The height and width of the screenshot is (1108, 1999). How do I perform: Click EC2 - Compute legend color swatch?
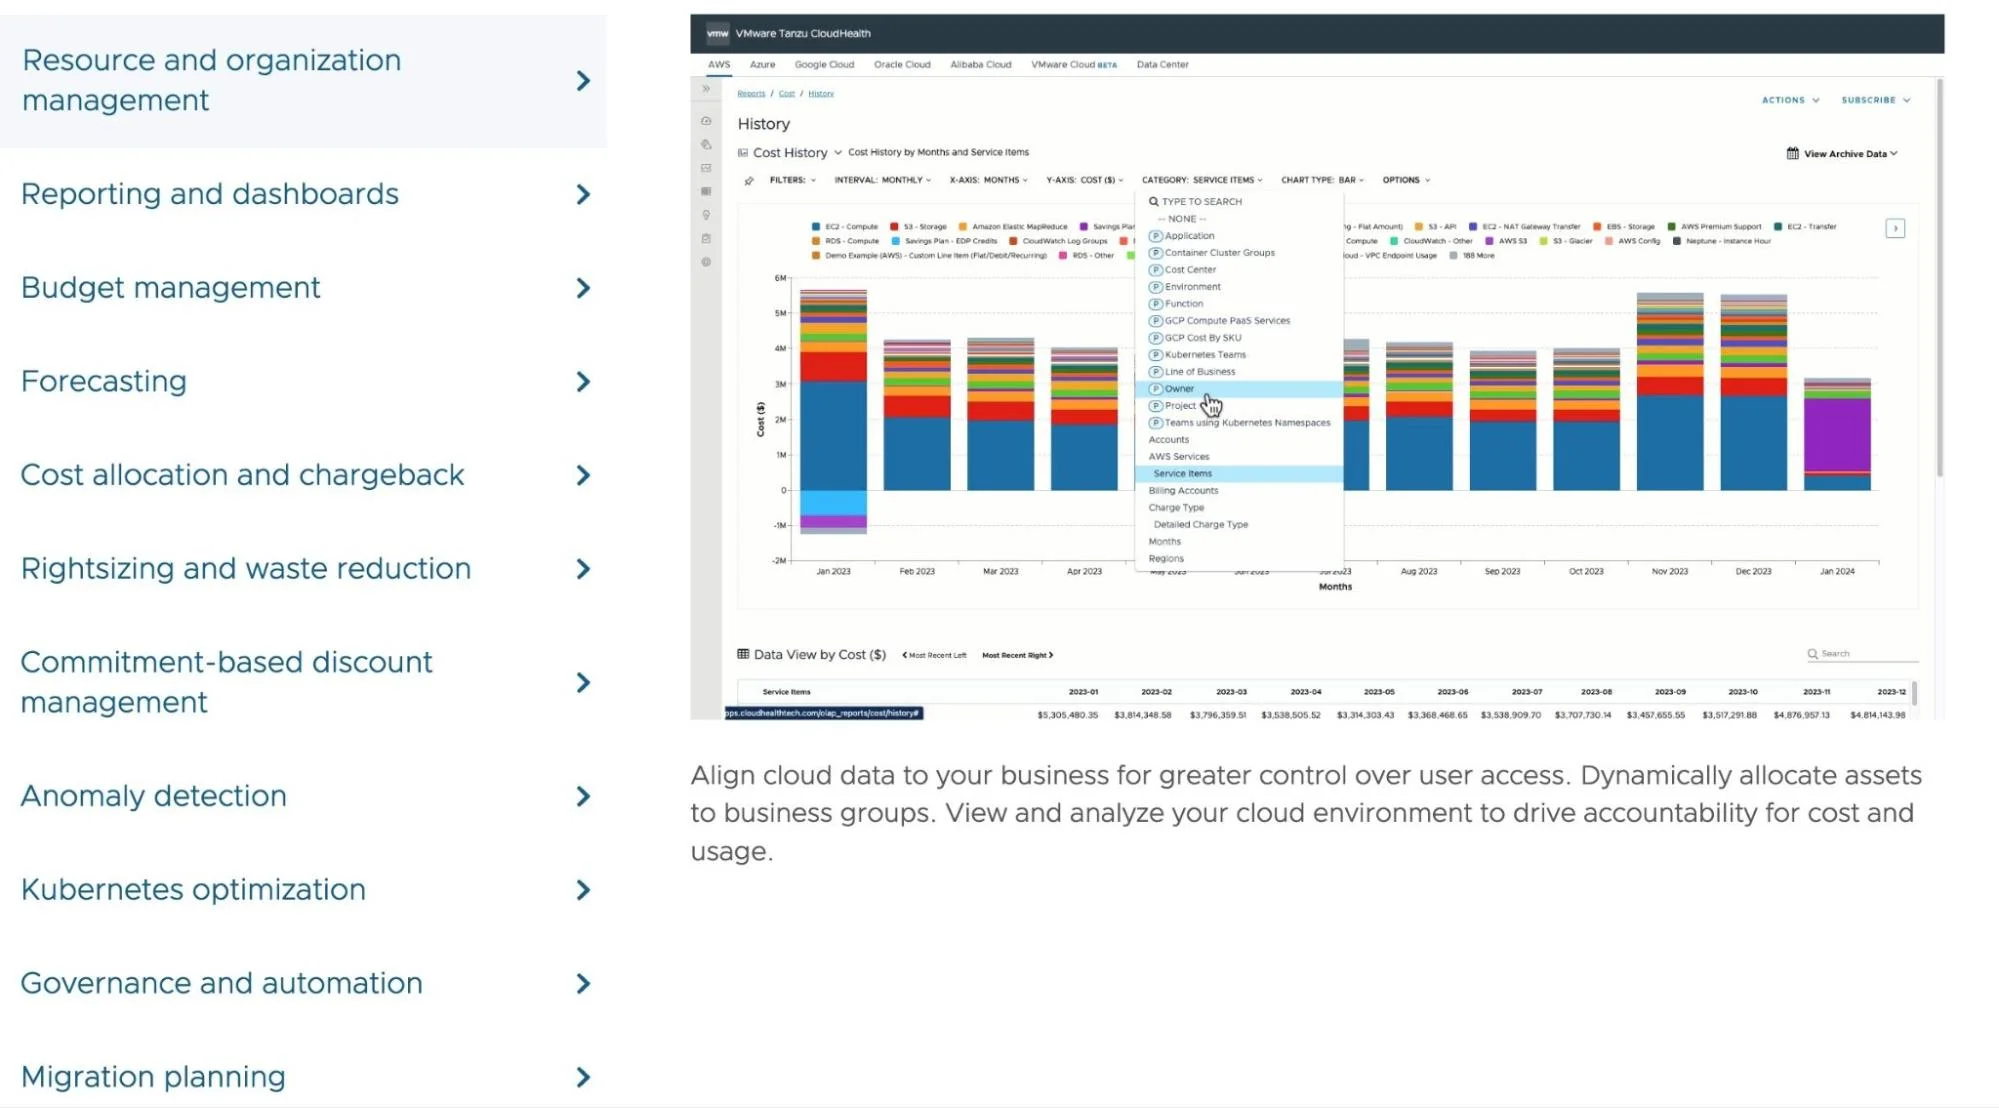click(x=816, y=227)
